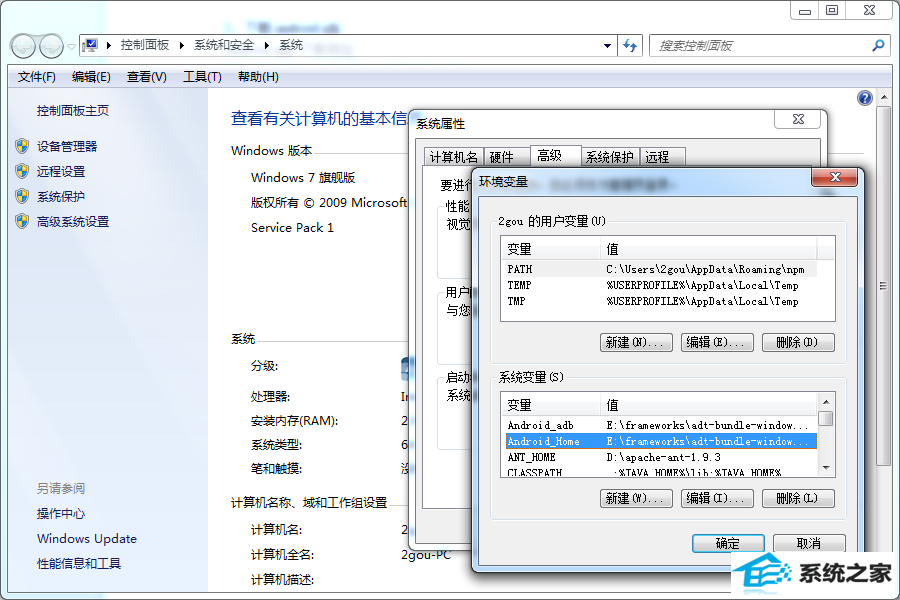Open 系统保护 sidebar link

[x=61, y=196]
